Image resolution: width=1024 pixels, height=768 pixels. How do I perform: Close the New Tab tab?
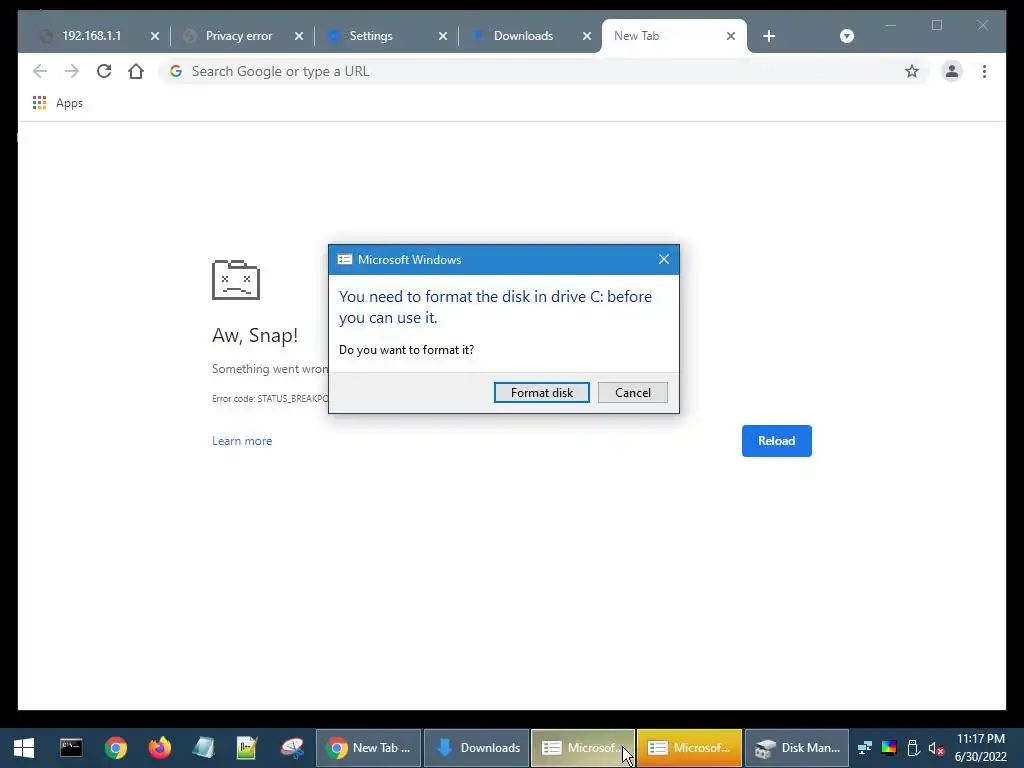click(x=731, y=36)
